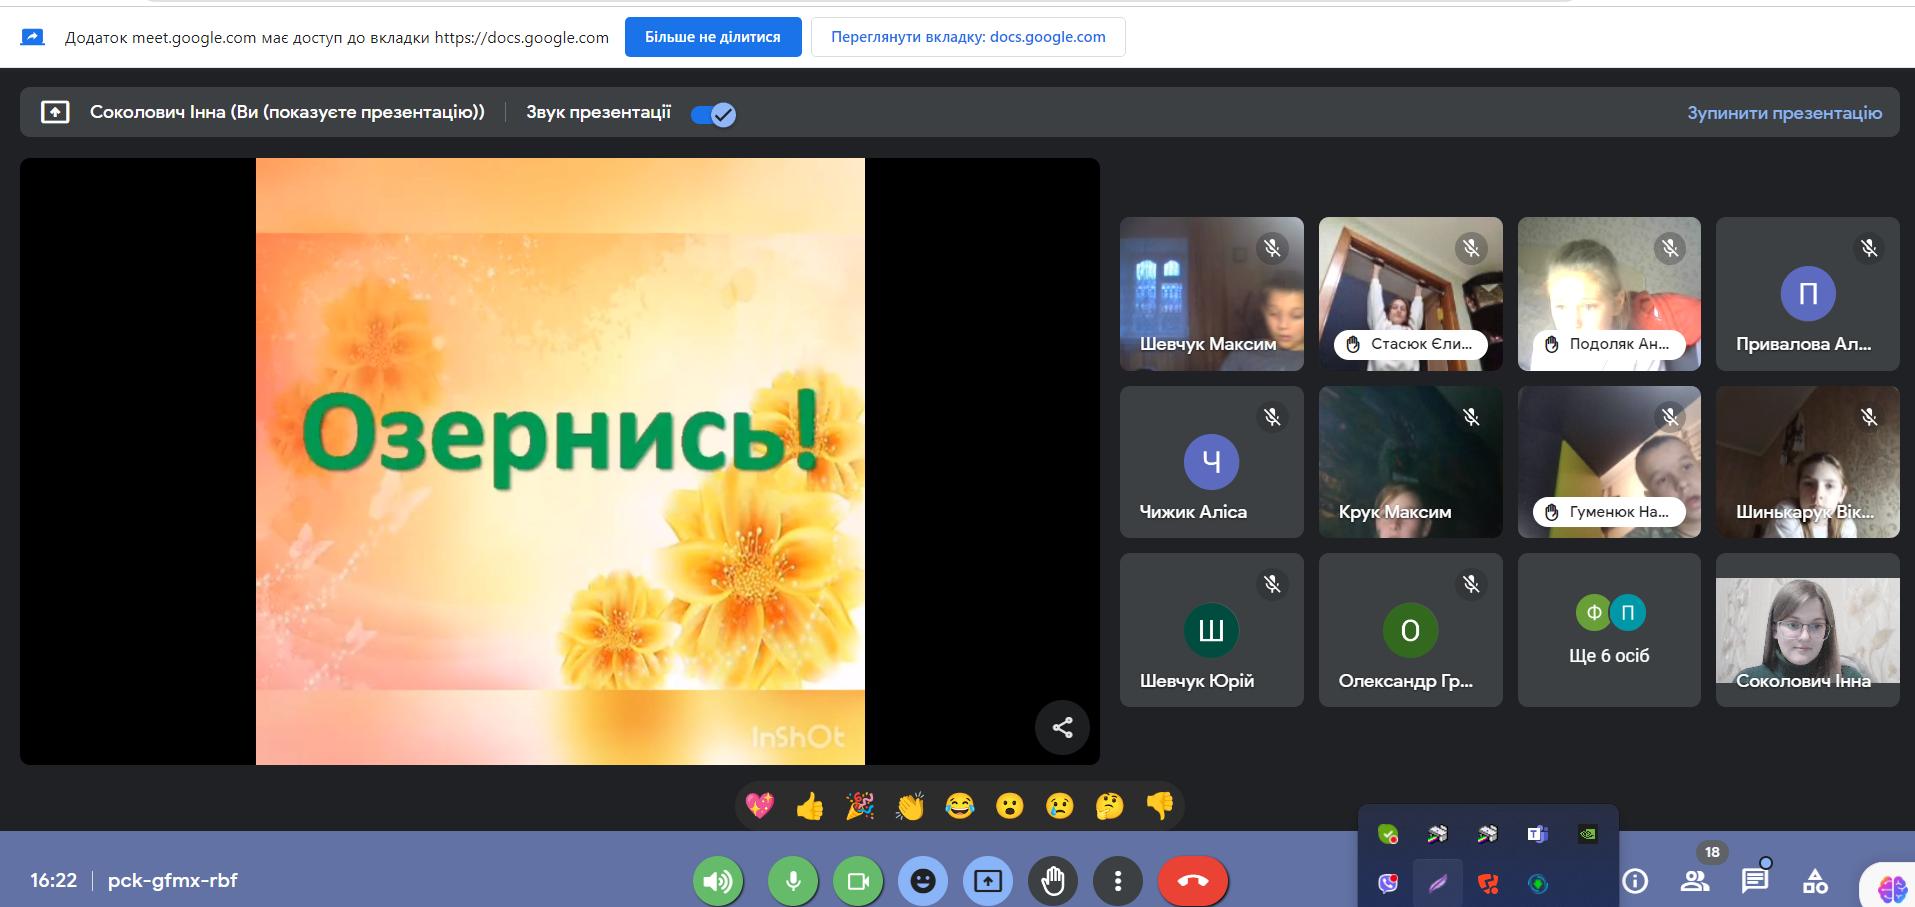This screenshot has height=907, width=1915.
Task: Open the three-dot more options menu
Action: coord(1118,881)
